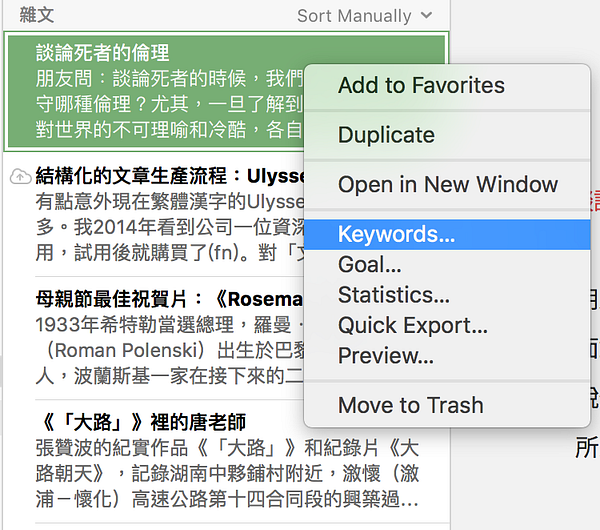Open Preview… from the context menu

coord(386,356)
